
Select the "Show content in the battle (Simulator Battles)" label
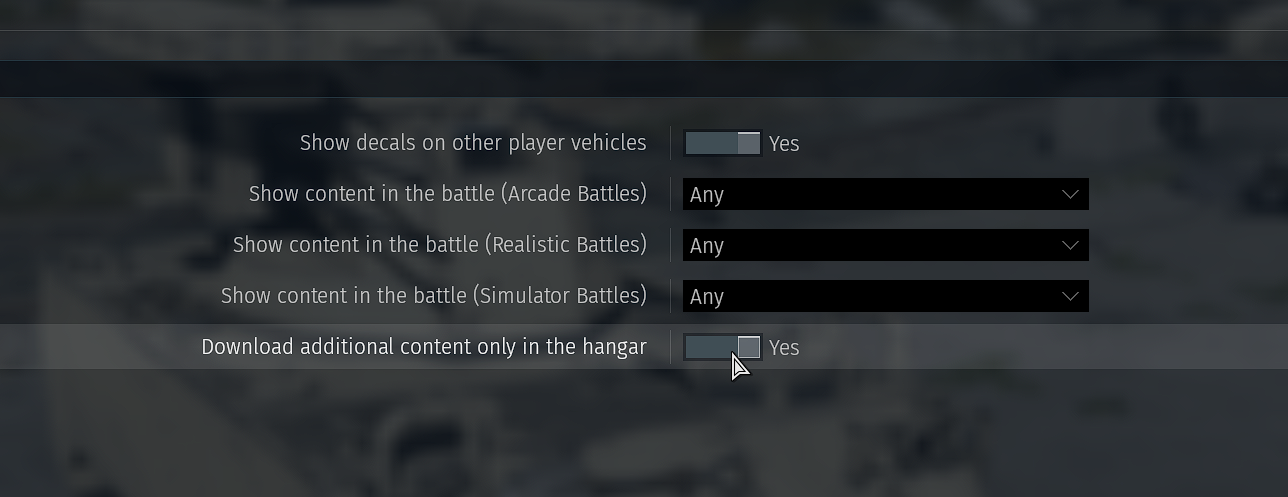[433, 296]
